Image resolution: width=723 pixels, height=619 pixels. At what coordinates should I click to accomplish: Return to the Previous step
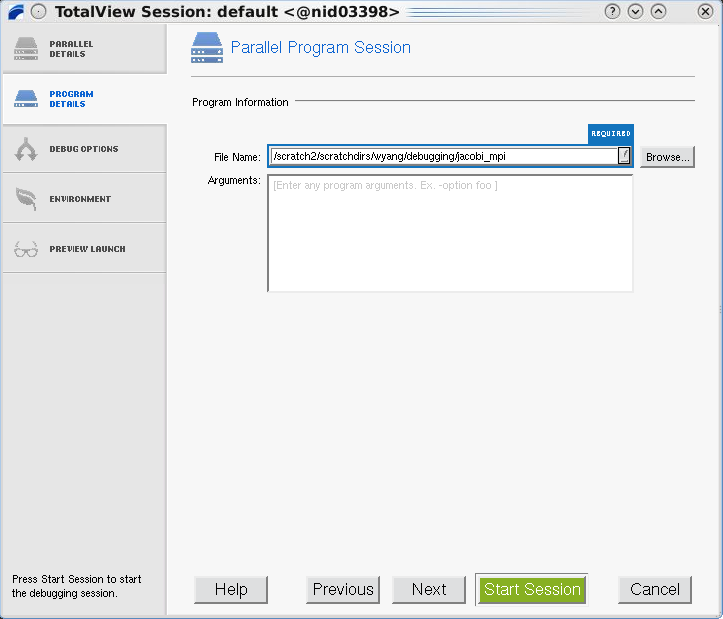[343, 590]
